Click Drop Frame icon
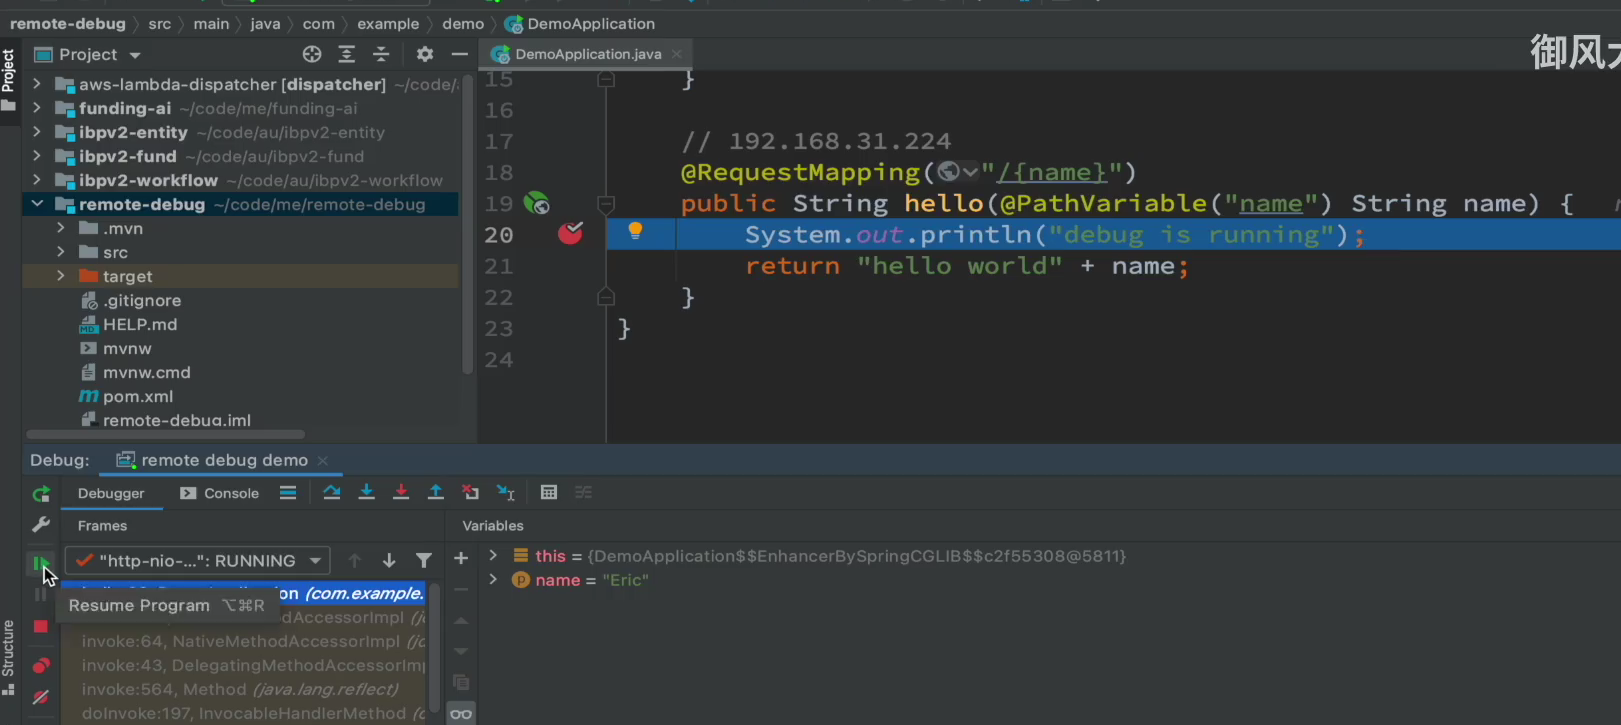This screenshot has height=725, width=1621. 470,492
